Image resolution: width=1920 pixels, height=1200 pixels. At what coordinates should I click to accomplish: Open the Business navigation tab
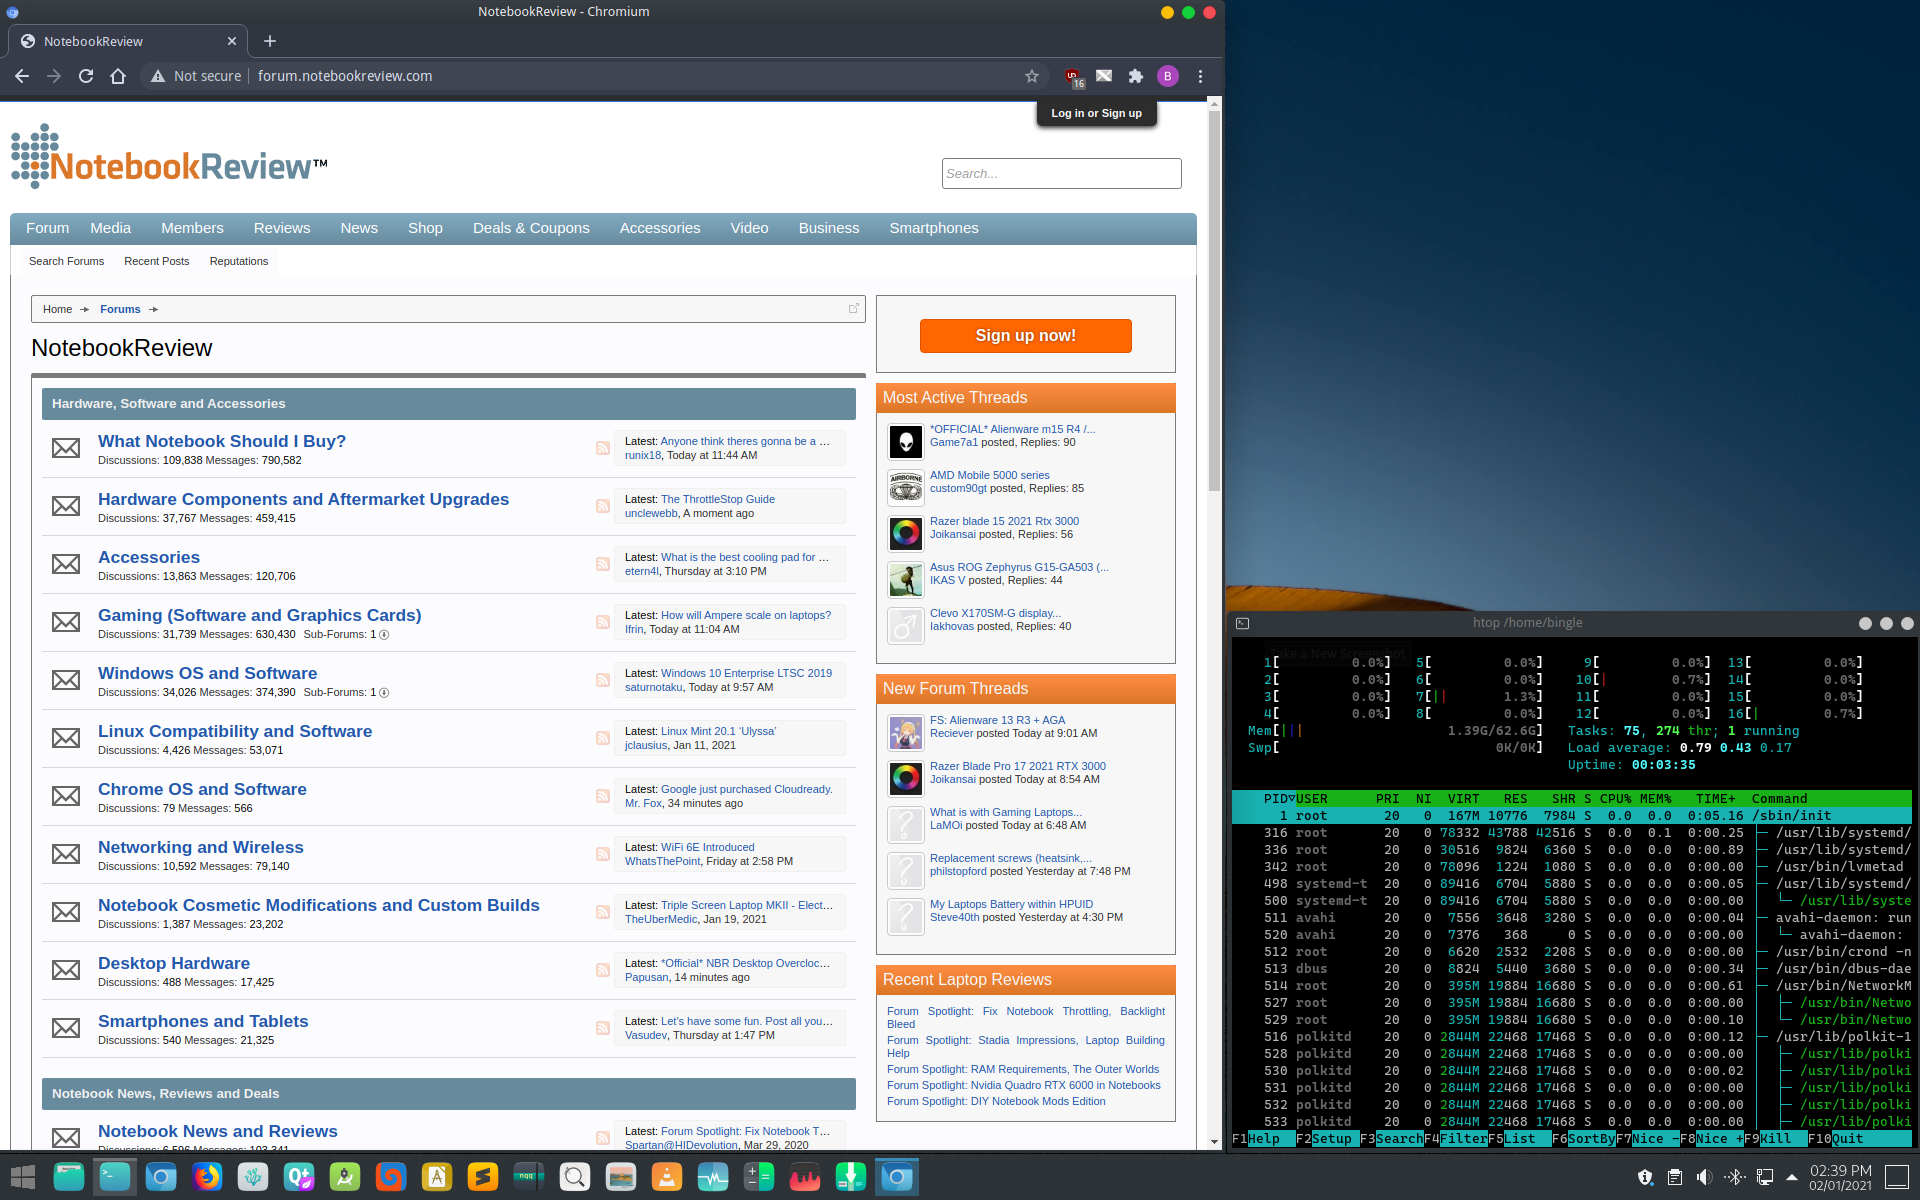click(829, 228)
